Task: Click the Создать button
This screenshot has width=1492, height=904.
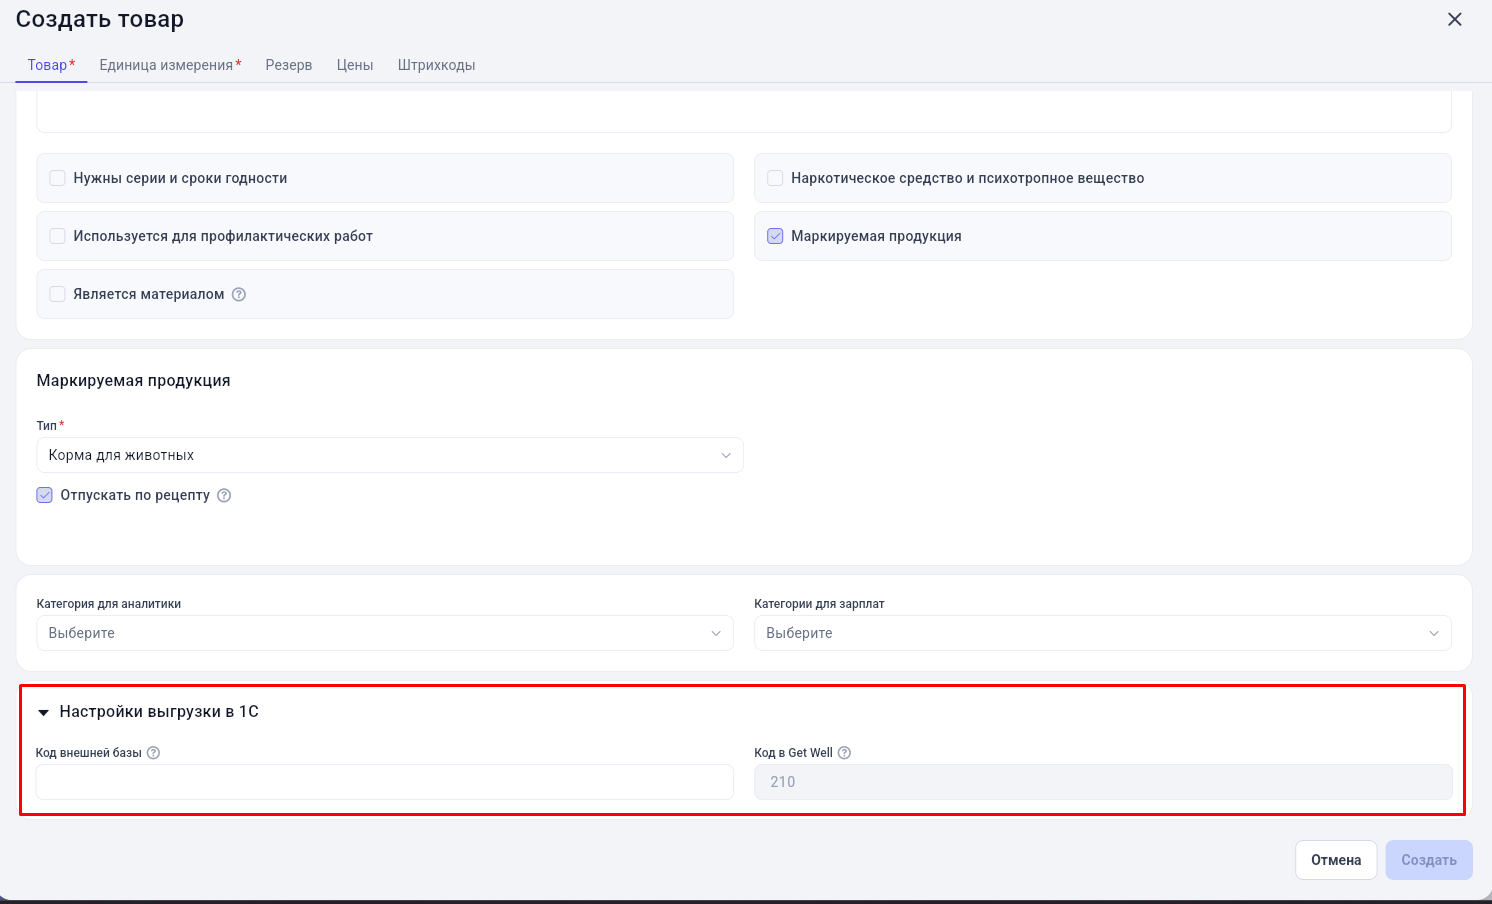Action: click(x=1429, y=860)
